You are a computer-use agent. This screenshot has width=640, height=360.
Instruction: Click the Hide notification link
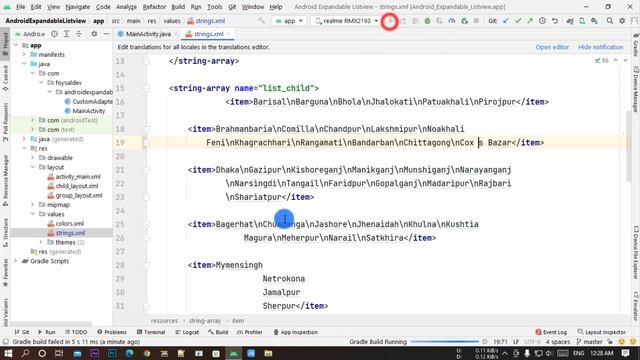[600, 47]
